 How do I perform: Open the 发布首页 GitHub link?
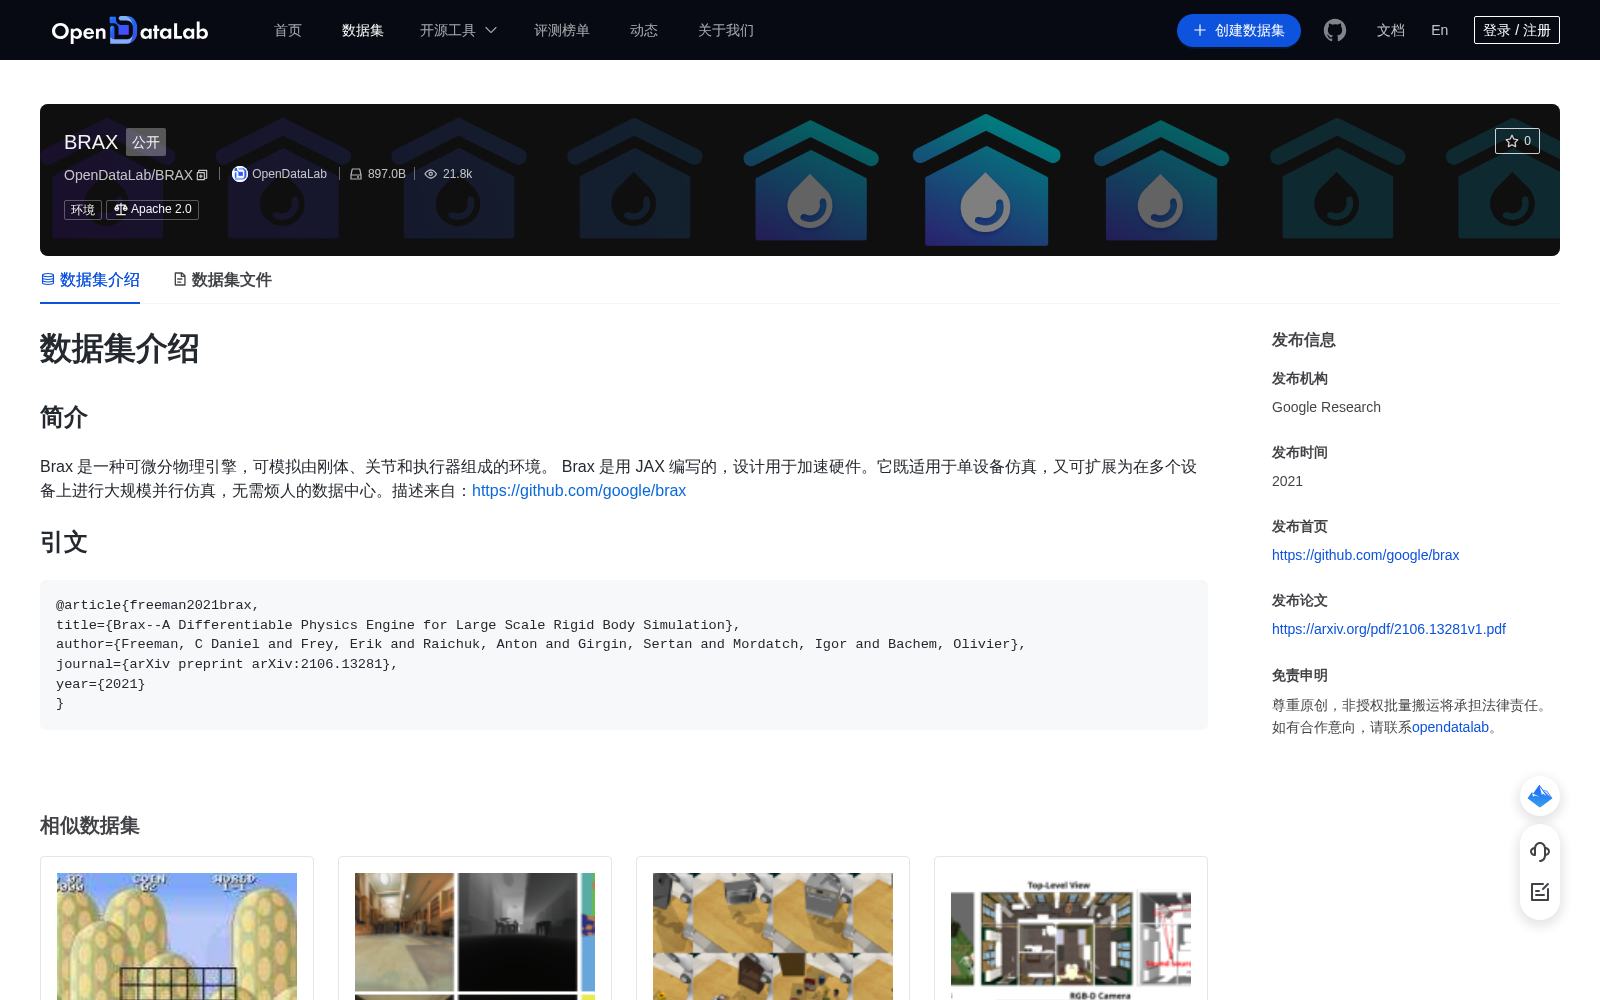point(1365,555)
